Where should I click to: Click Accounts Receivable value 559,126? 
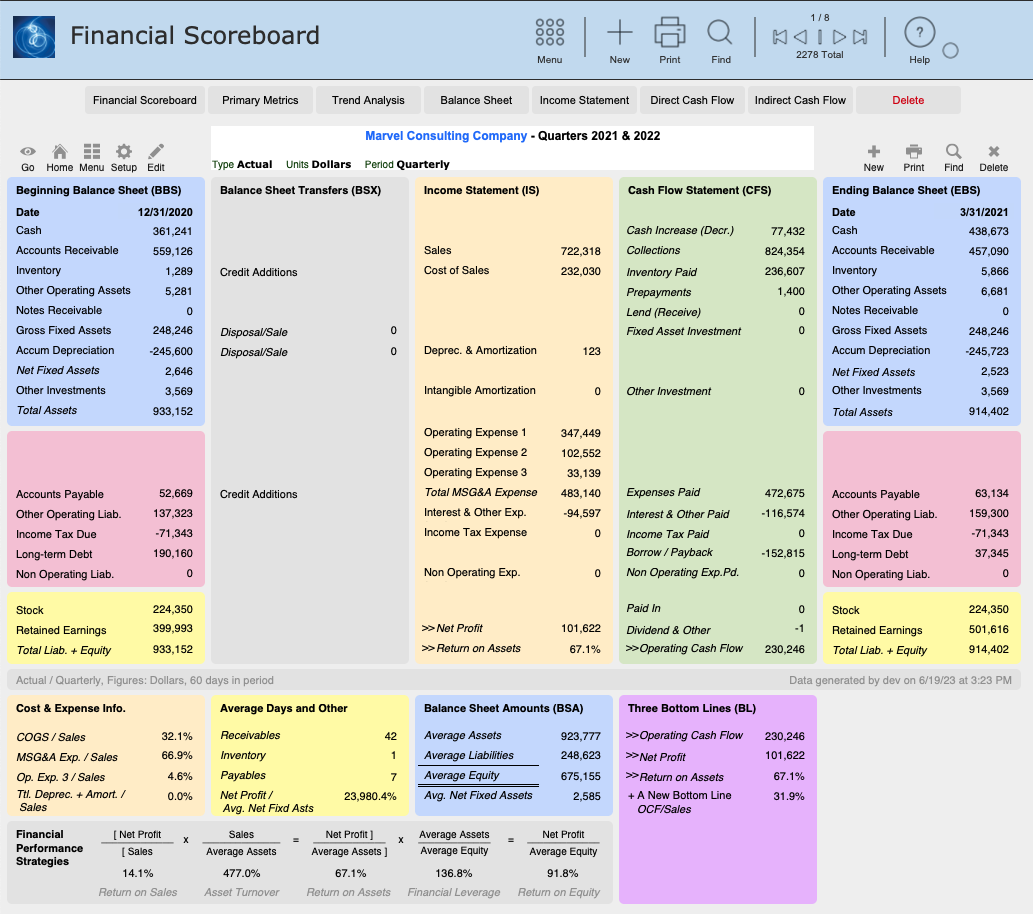coord(173,251)
